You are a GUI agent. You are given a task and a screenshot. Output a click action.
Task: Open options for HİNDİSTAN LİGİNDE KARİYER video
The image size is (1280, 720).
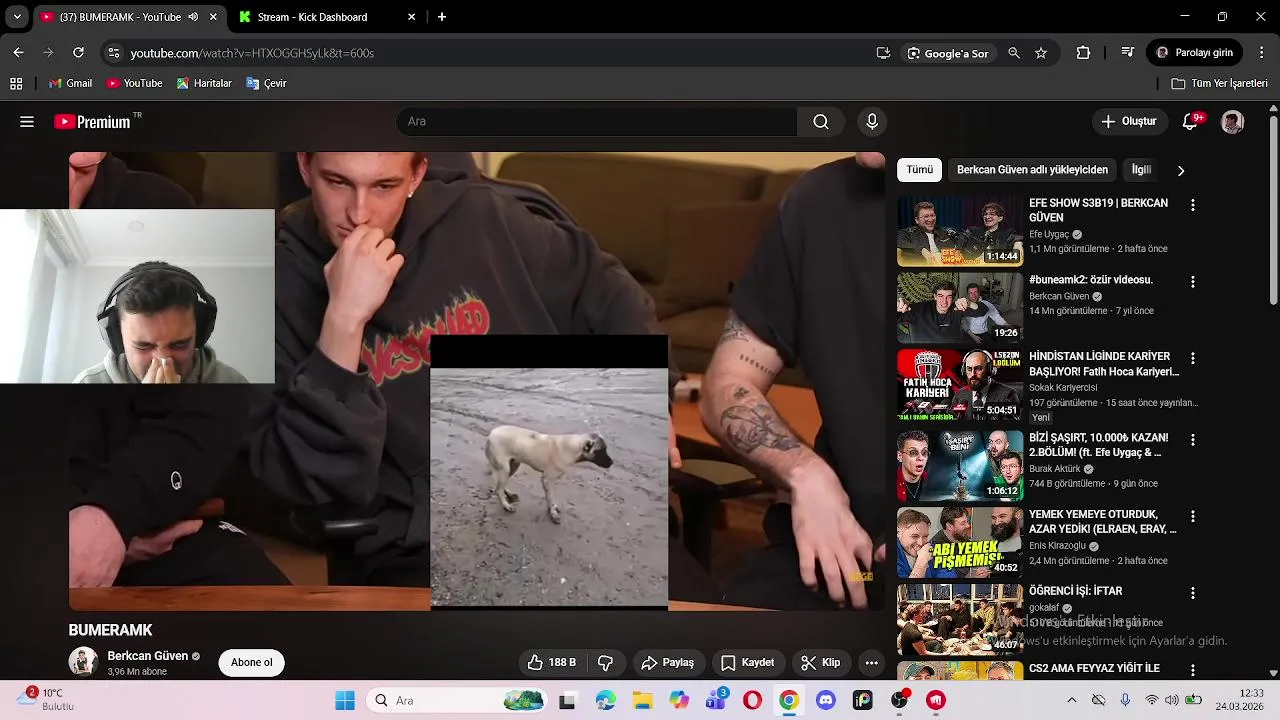point(1192,358)
